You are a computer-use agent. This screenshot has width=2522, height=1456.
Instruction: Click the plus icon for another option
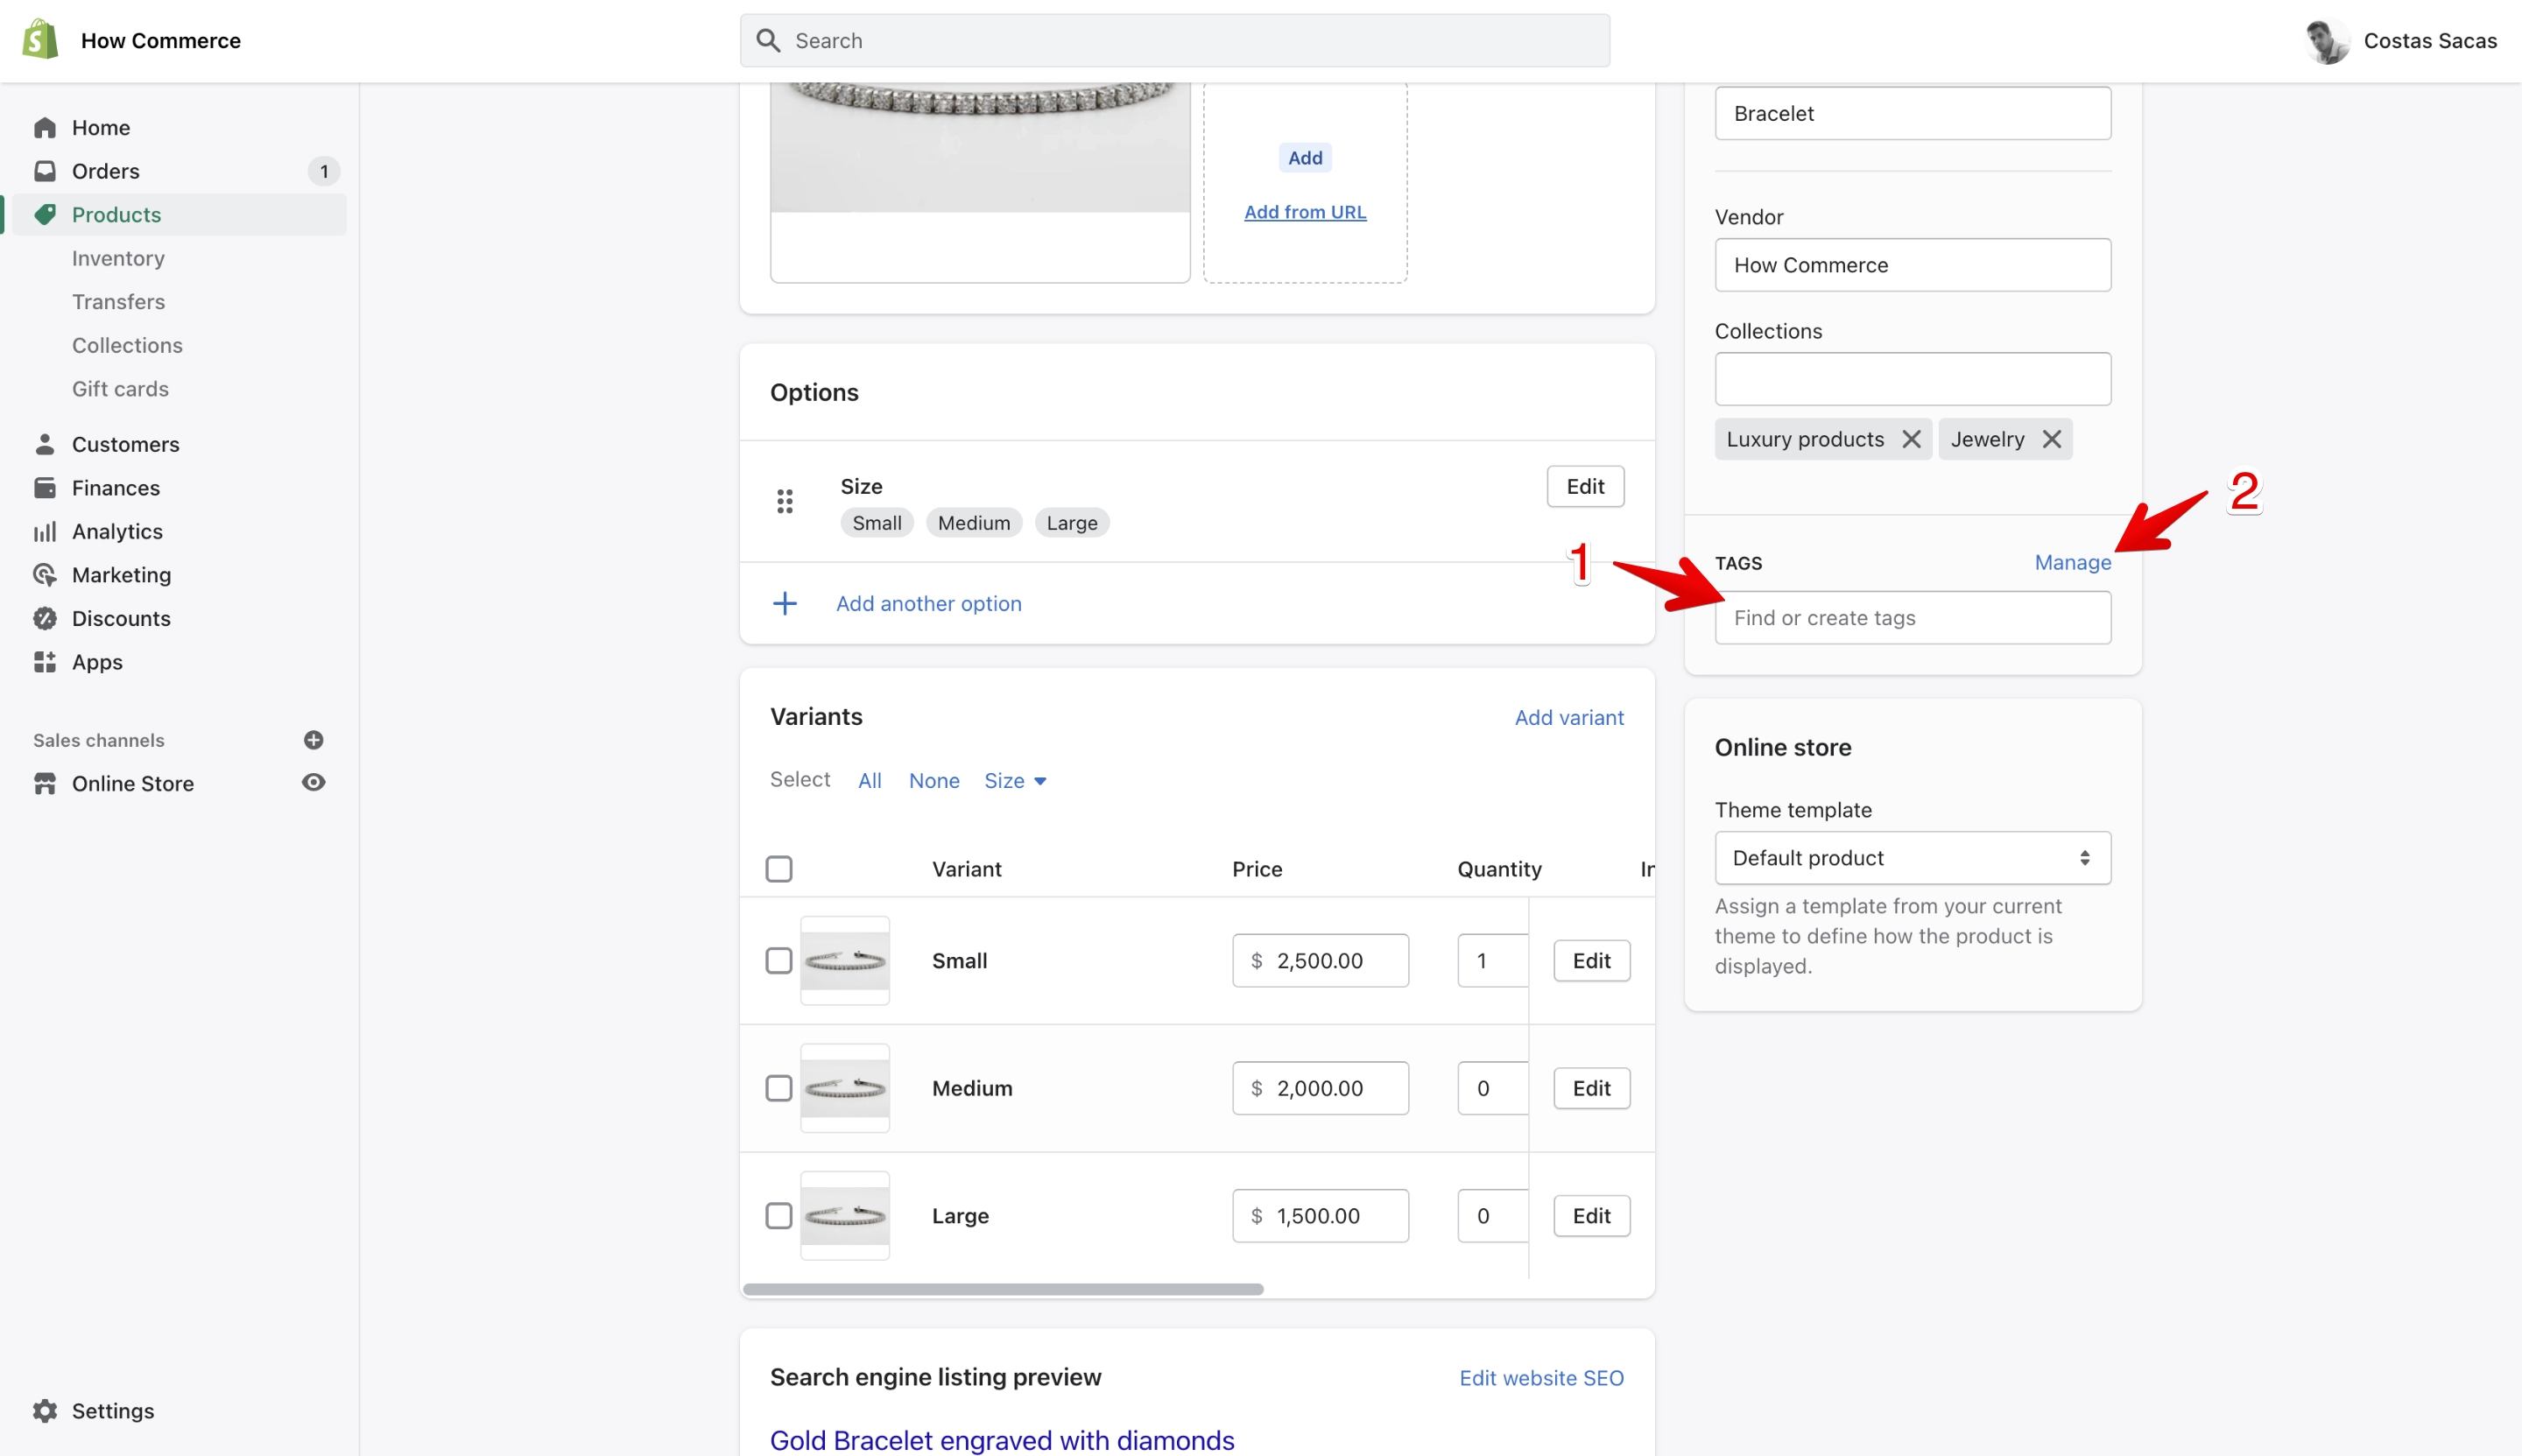coord(785,604)
